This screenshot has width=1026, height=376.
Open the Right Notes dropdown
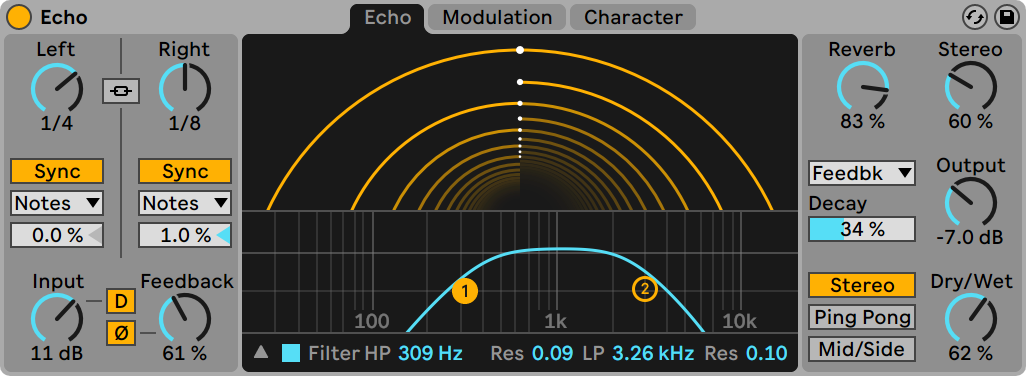(185, 203)
